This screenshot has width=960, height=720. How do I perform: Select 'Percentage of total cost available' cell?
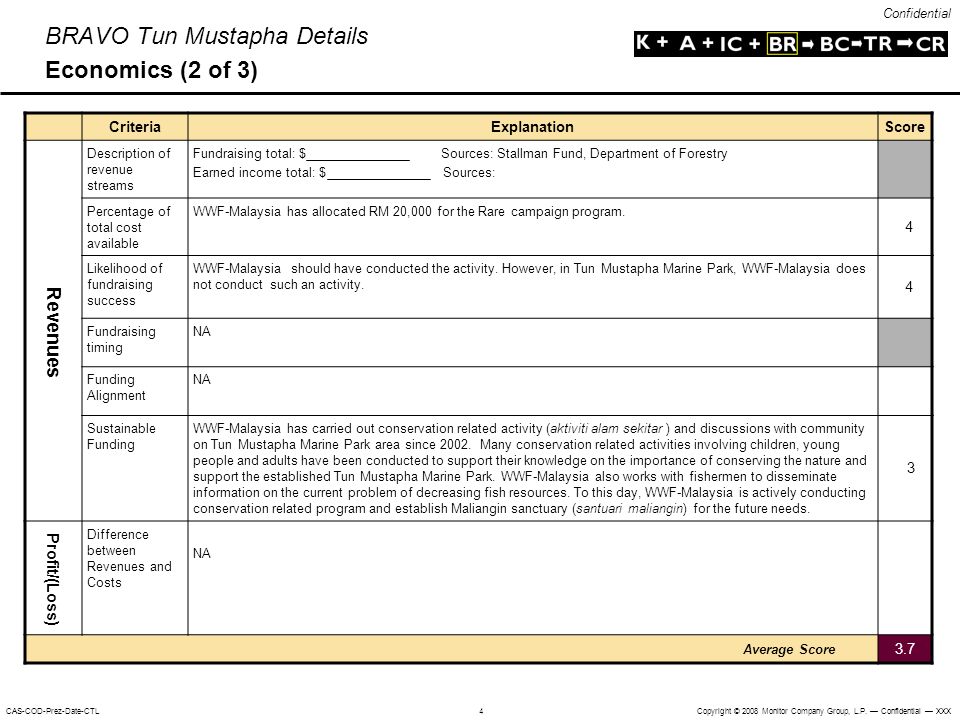tap(135, 227)
